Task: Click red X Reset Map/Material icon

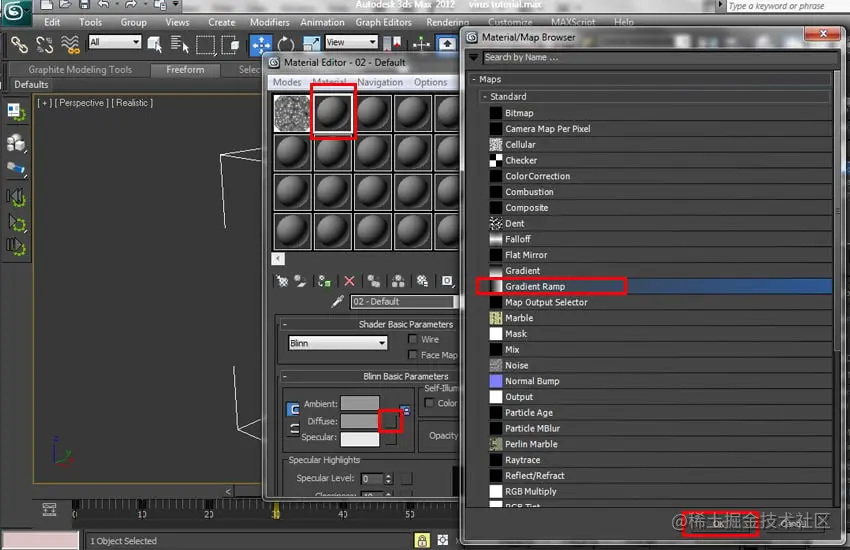Action: coord(349,281)
